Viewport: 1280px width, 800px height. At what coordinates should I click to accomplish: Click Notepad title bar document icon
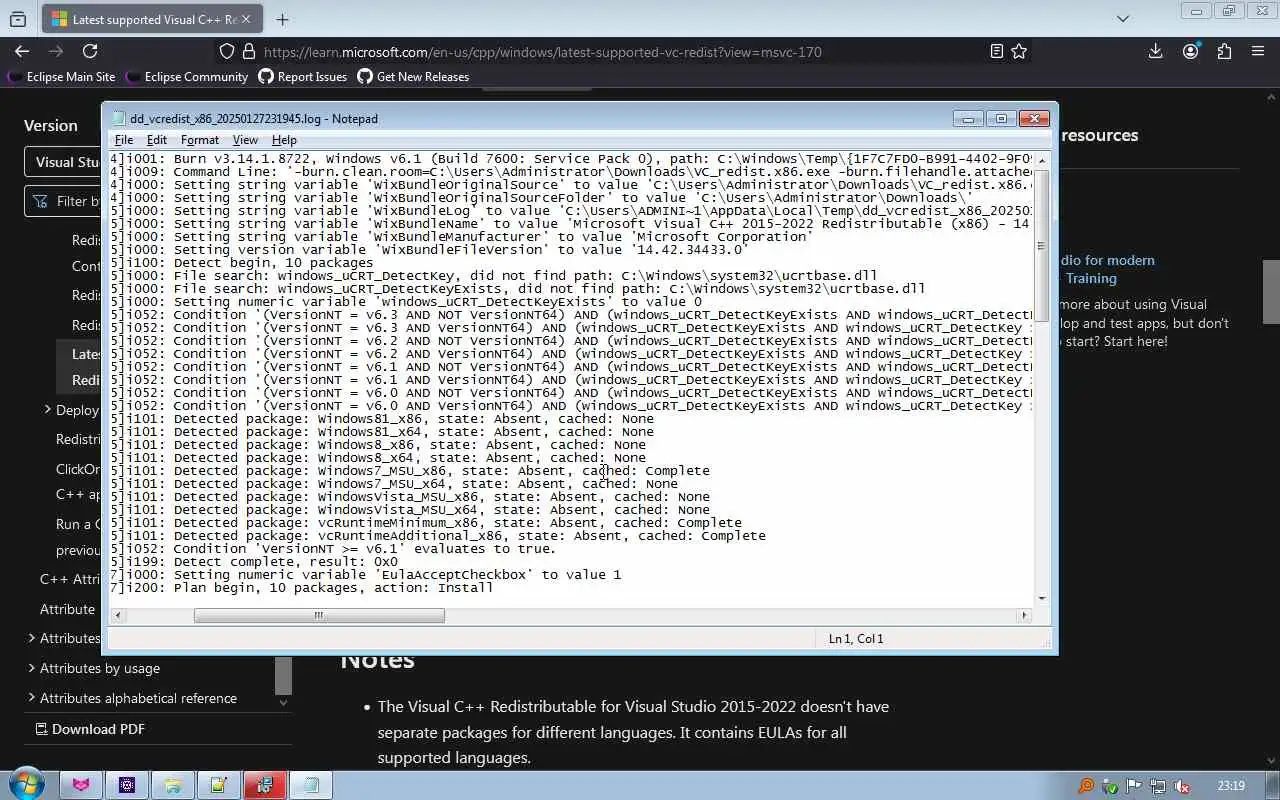point(119,118)
